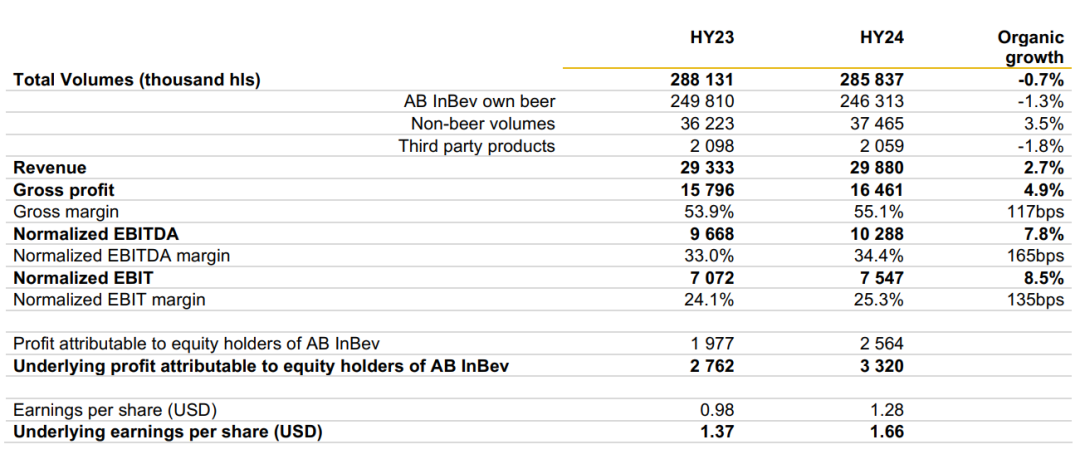Screen dimensions: 1080x459
Task: Click EBITDA value 9 668
Action: 712,234
